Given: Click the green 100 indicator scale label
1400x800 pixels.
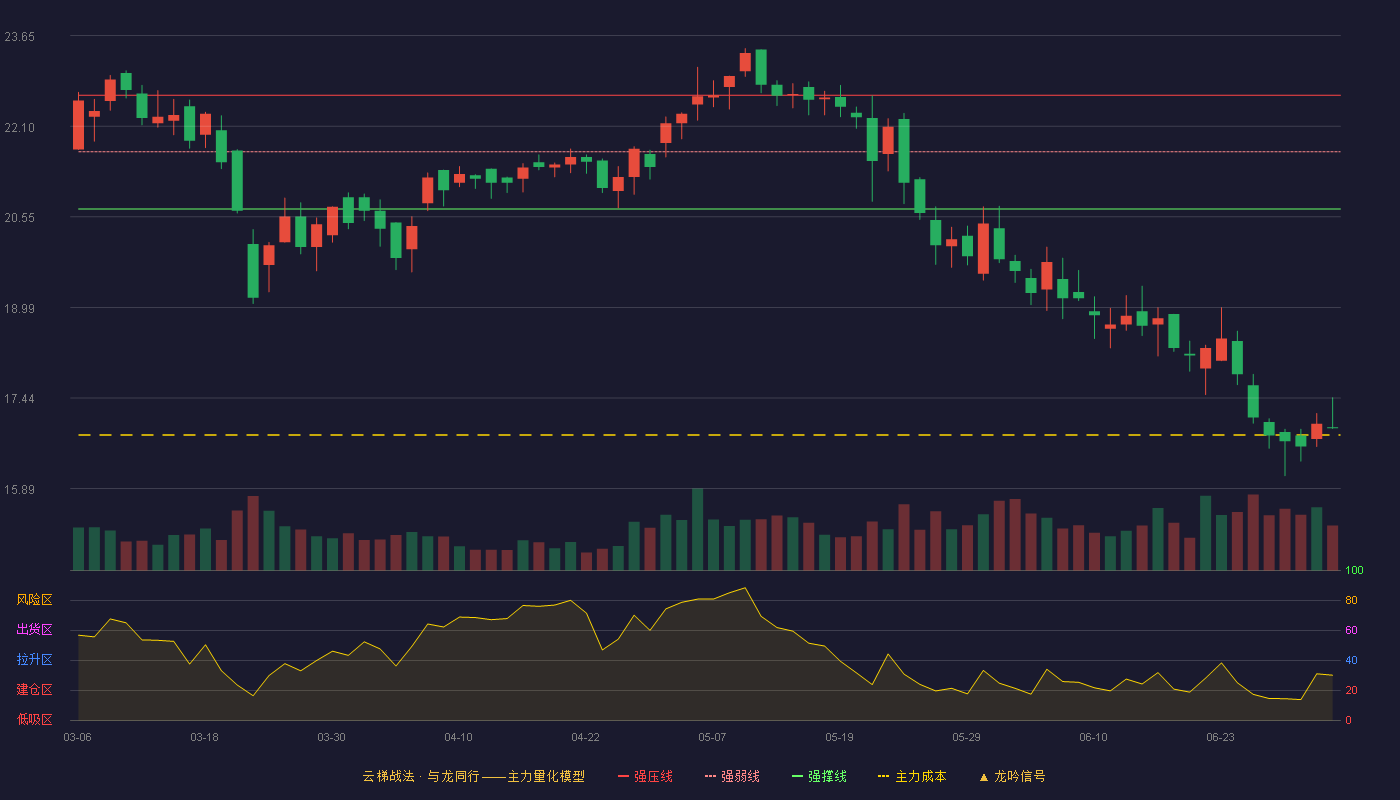Looking at the screenshot, I should 1354,571.
